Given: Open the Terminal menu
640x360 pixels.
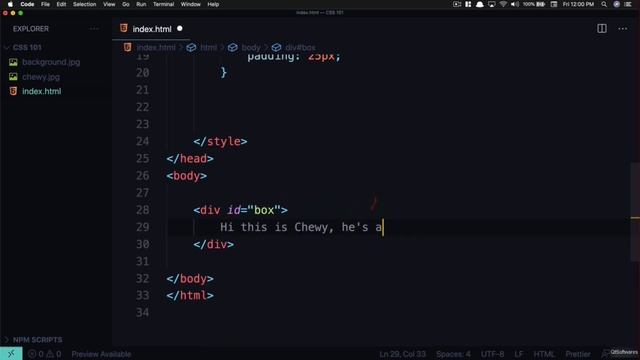Looking at the screenshot, I should pos(164,4).
